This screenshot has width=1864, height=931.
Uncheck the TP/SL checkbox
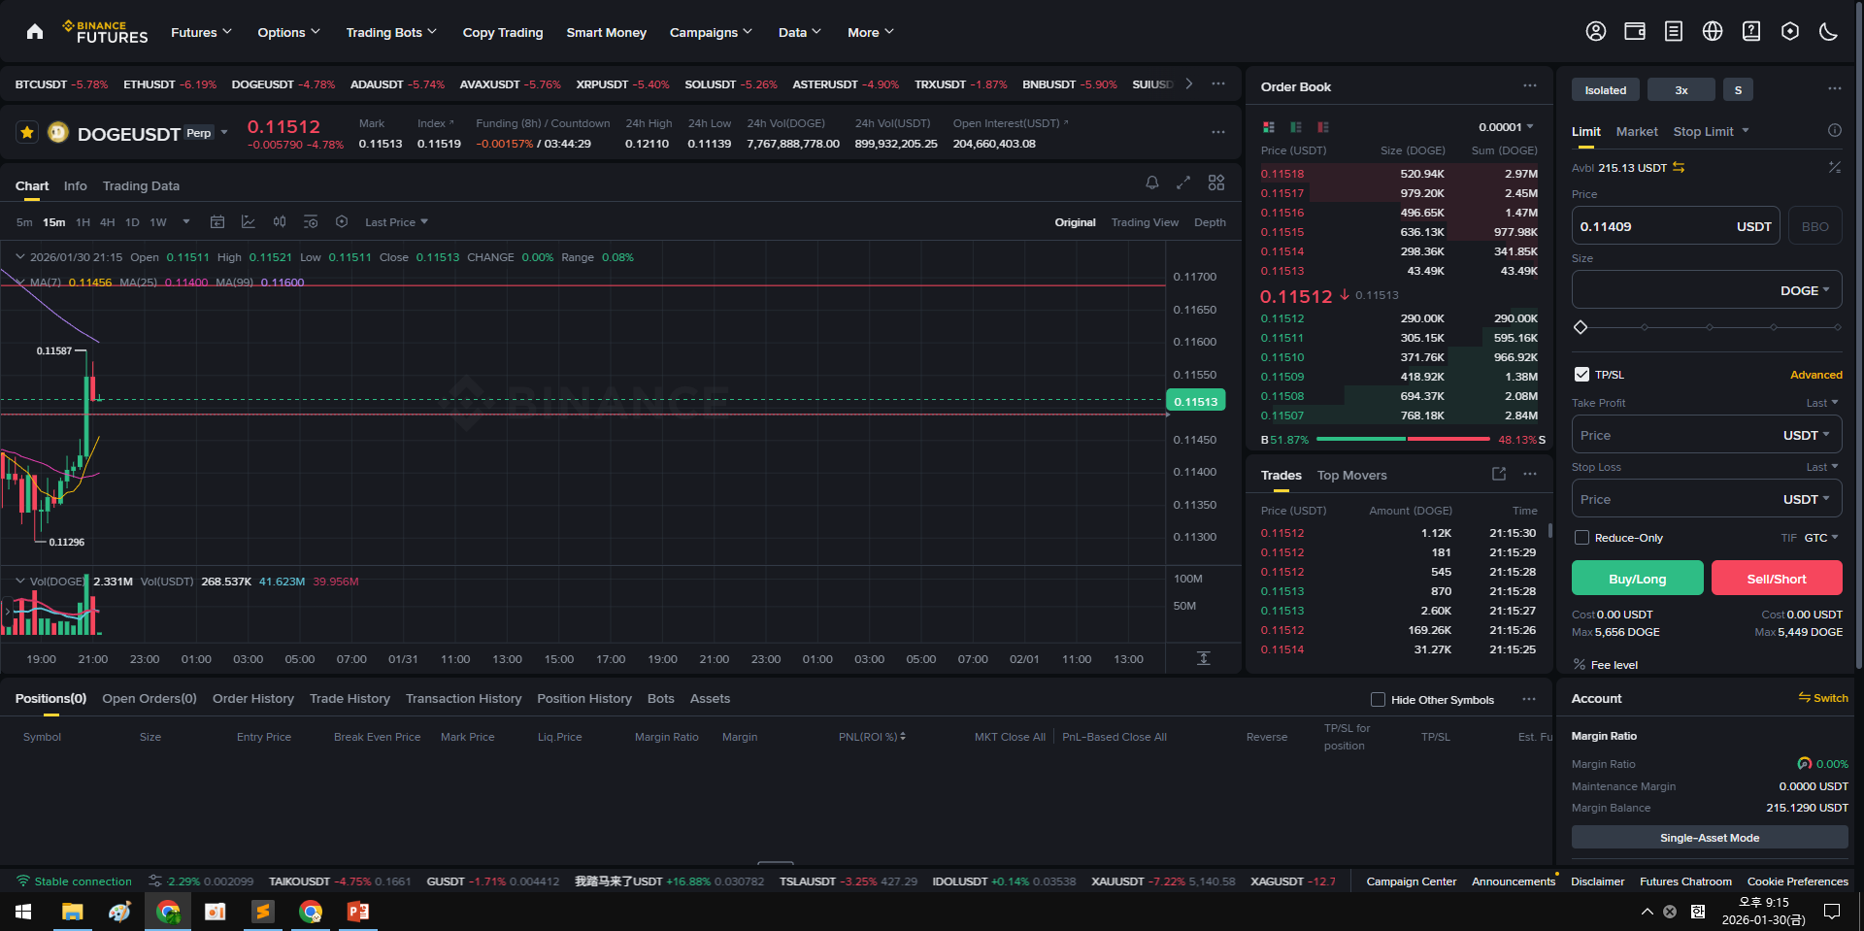[1581, 374]
